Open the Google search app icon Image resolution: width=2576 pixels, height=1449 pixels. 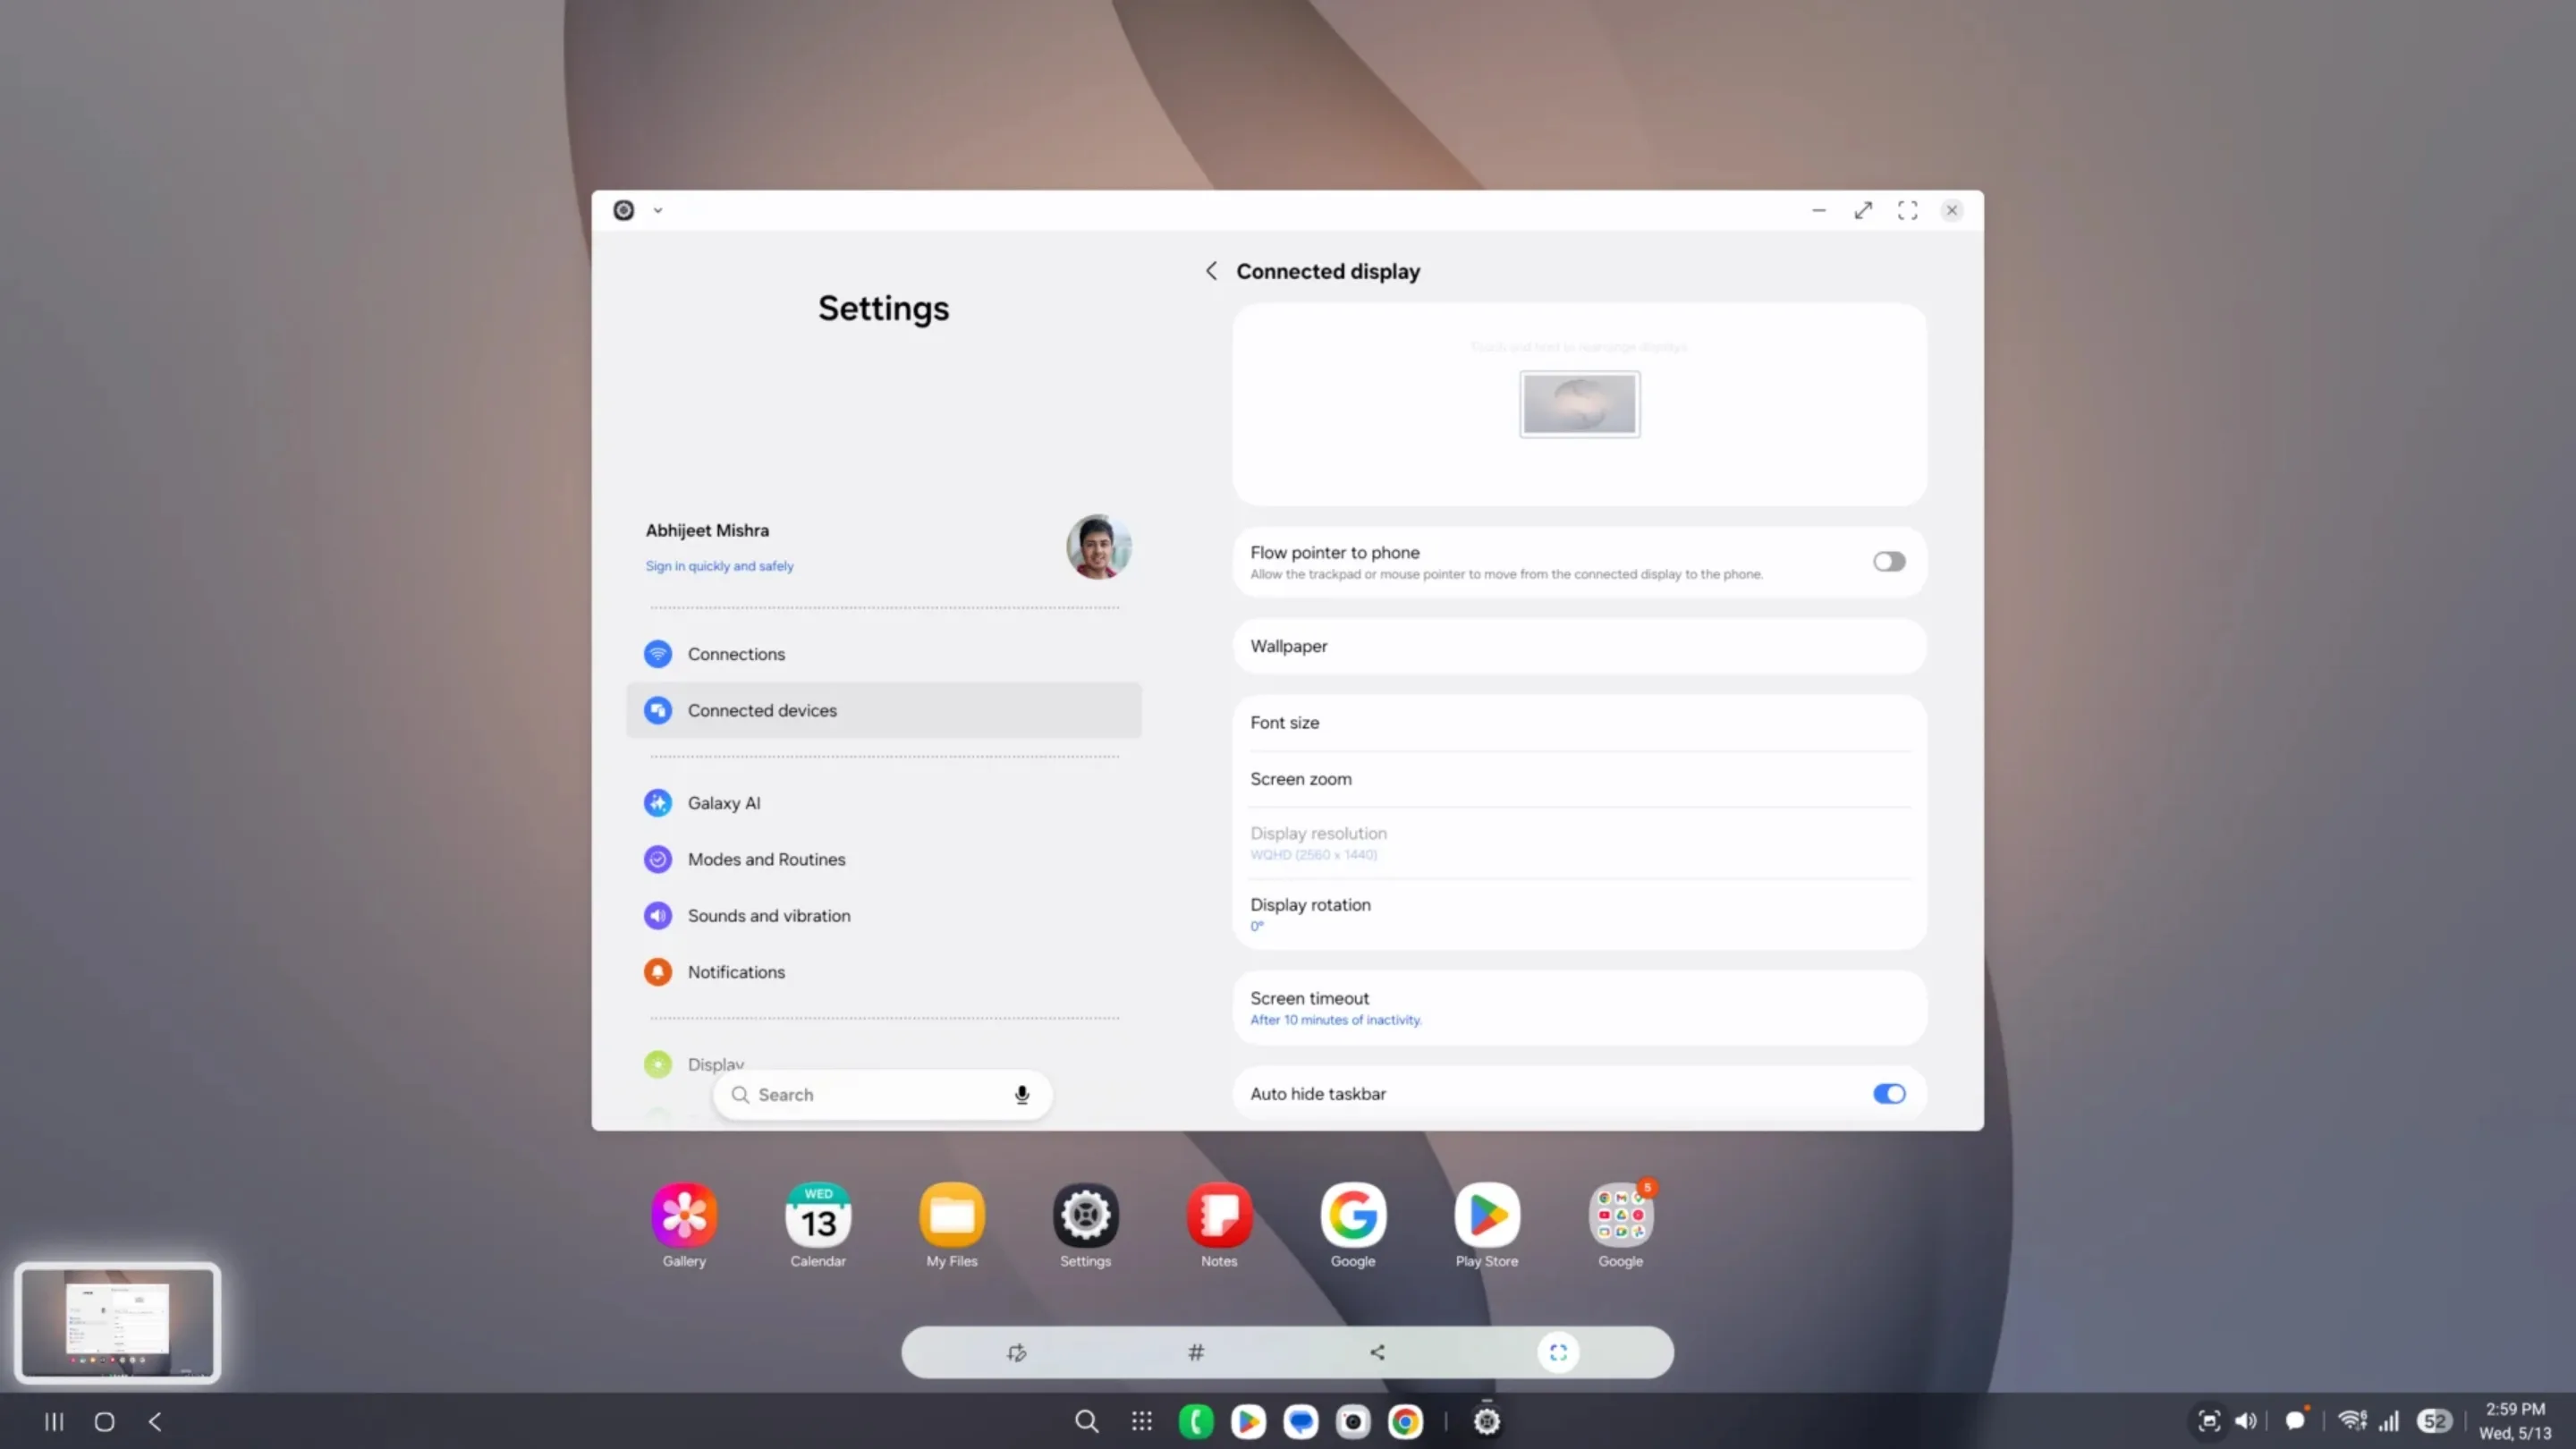point(1353,1215)
